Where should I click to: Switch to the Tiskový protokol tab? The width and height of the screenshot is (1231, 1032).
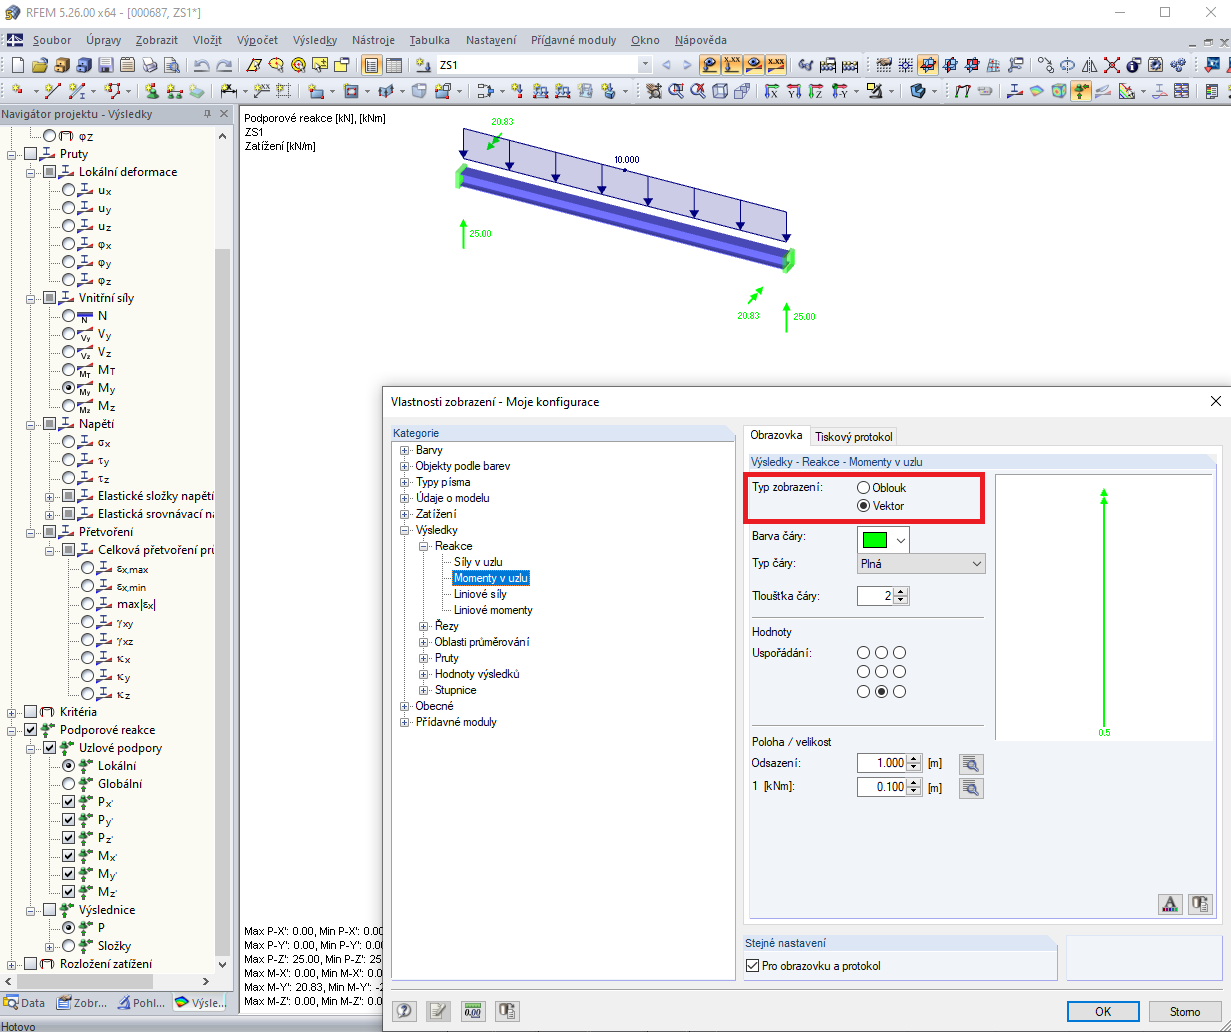tap(854, 436)
